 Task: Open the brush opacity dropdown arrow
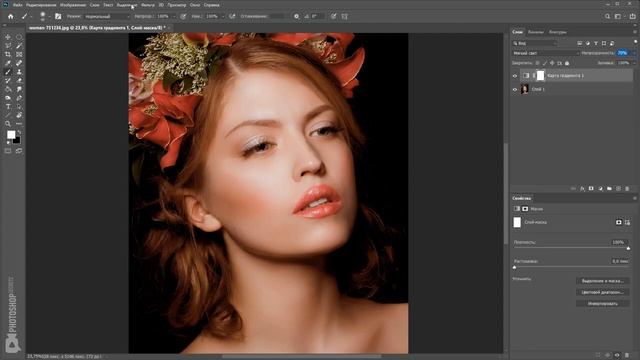point(174,16)
